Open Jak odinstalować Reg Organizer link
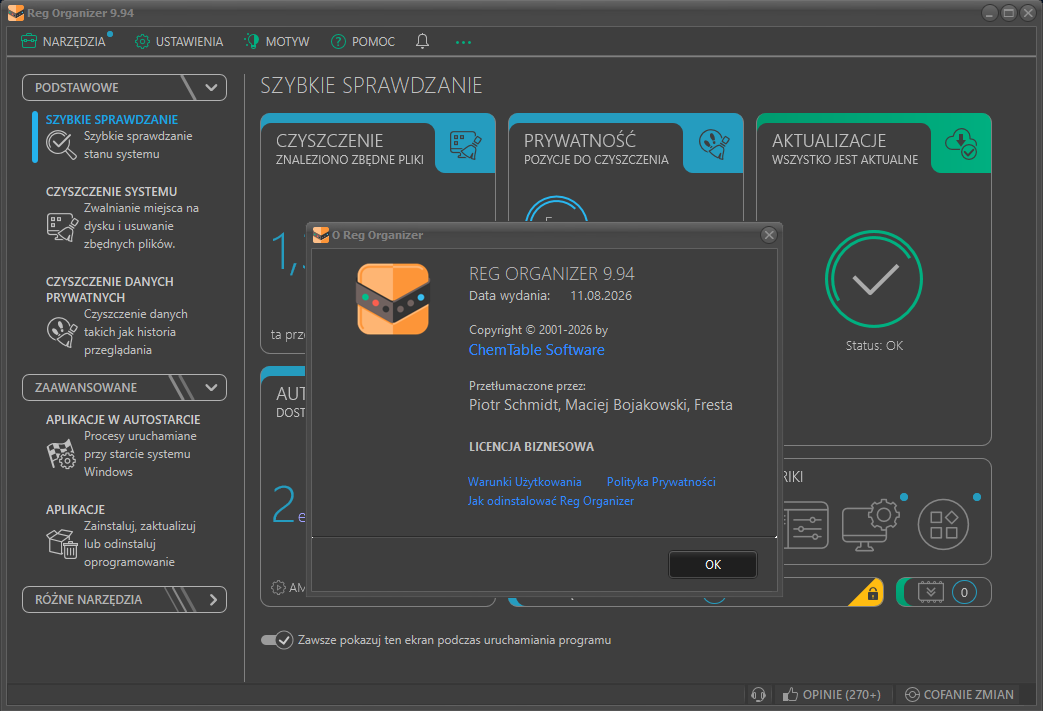This screenshot has height=711, width=1043. 551,501
